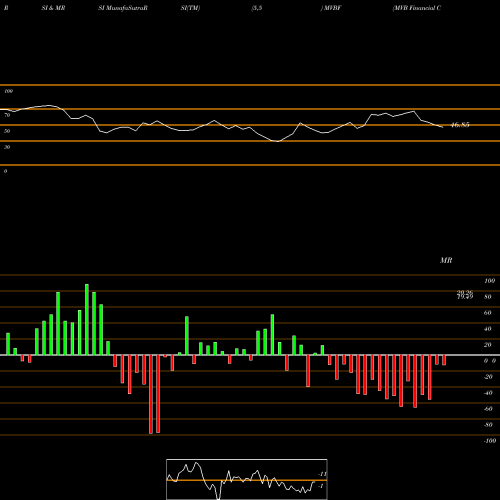Click the 'SI & MR' header label
Screen dimensions: 500x500
coord(53,8)
